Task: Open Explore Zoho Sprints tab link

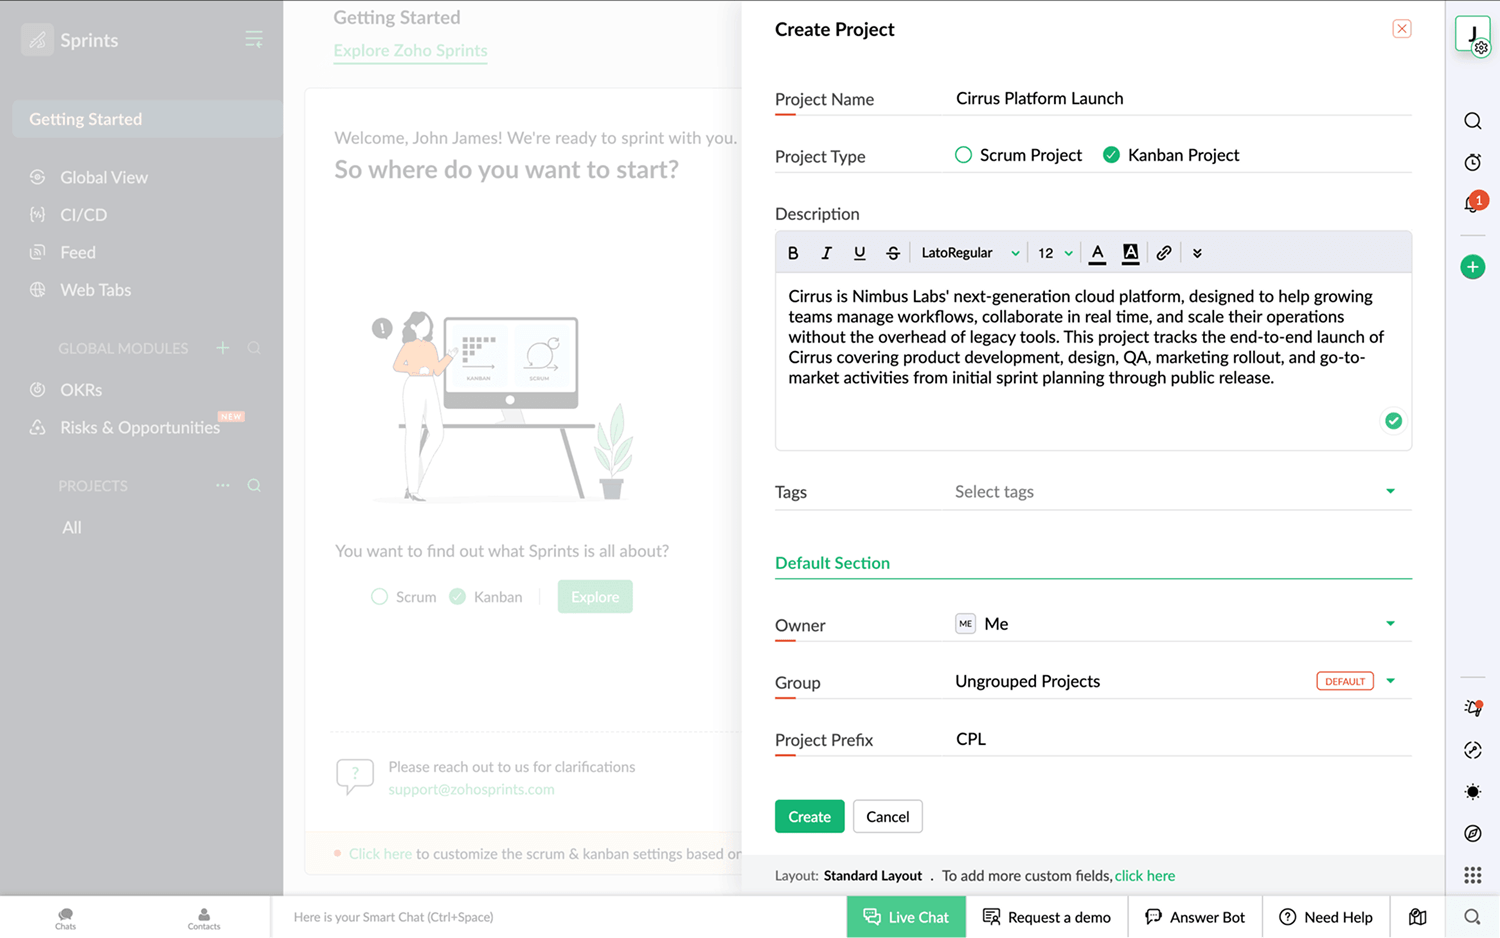Action: coord(410,51)
